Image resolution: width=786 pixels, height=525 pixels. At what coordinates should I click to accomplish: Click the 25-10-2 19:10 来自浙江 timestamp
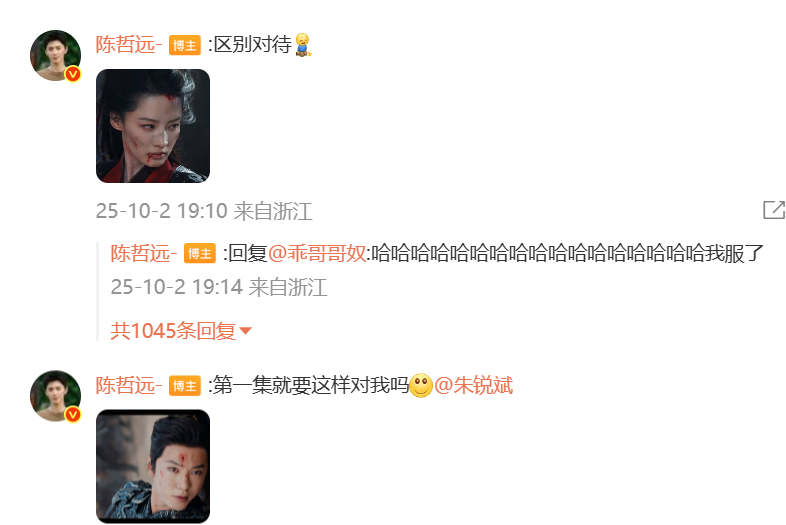[x=204, y=211]
